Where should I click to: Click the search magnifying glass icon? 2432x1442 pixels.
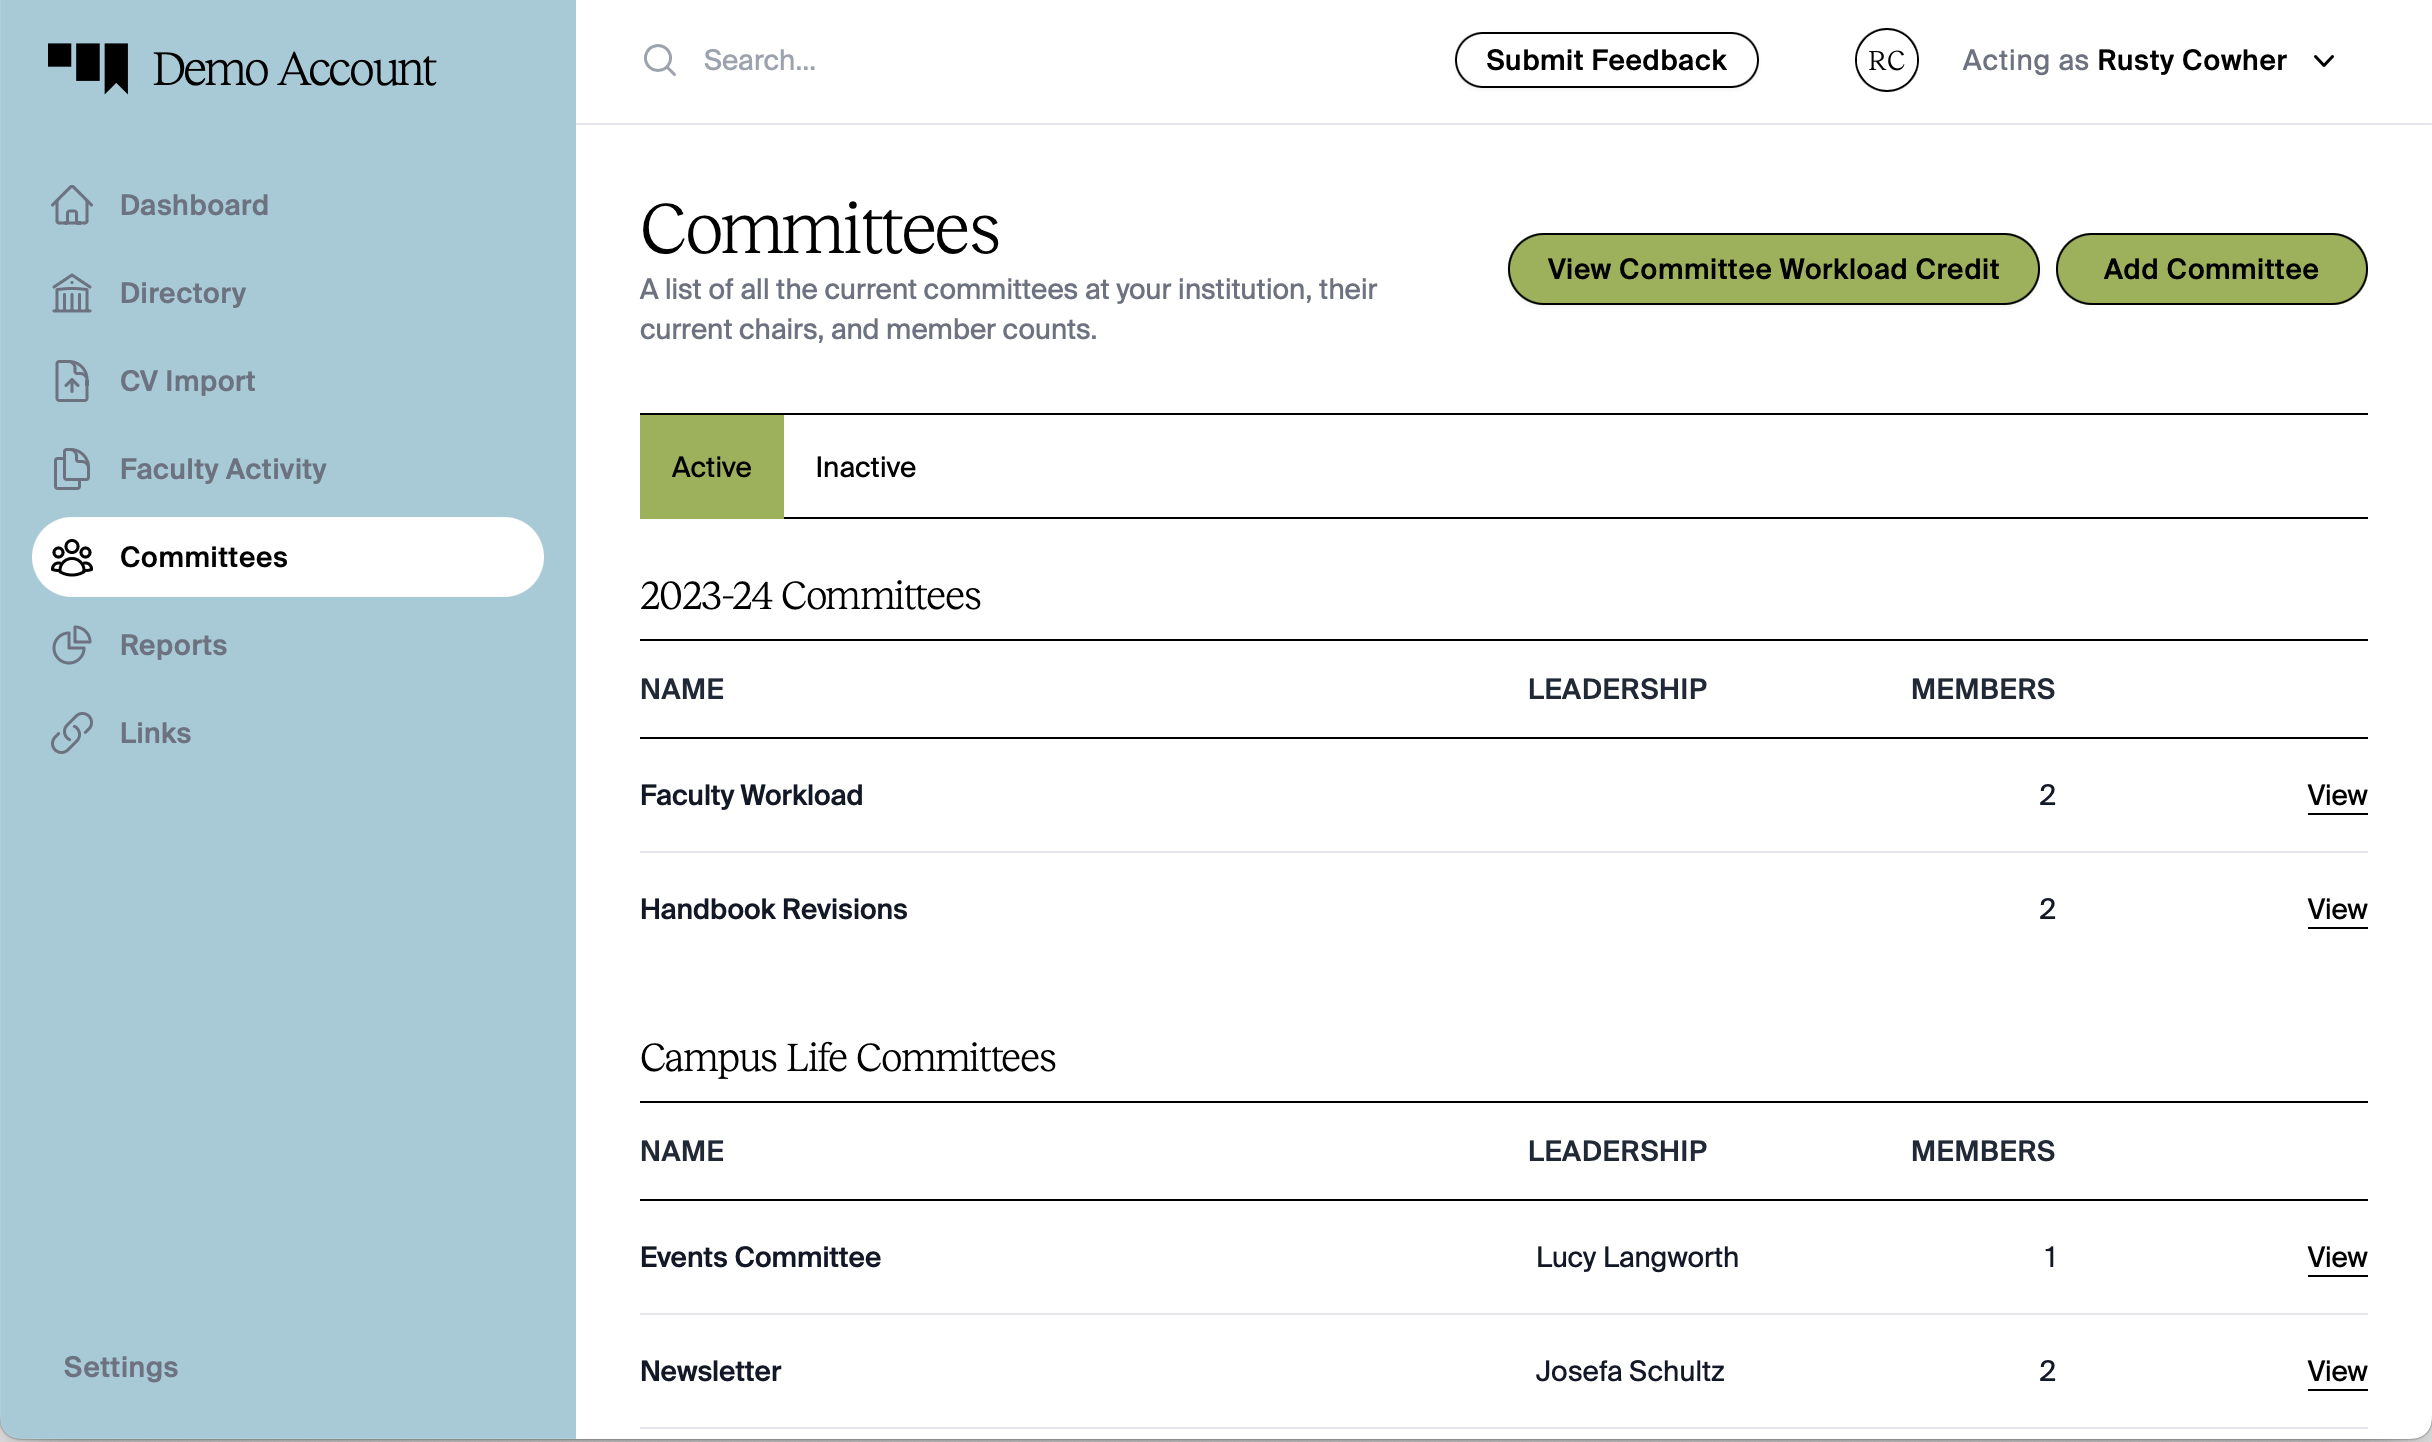point(659,59)
